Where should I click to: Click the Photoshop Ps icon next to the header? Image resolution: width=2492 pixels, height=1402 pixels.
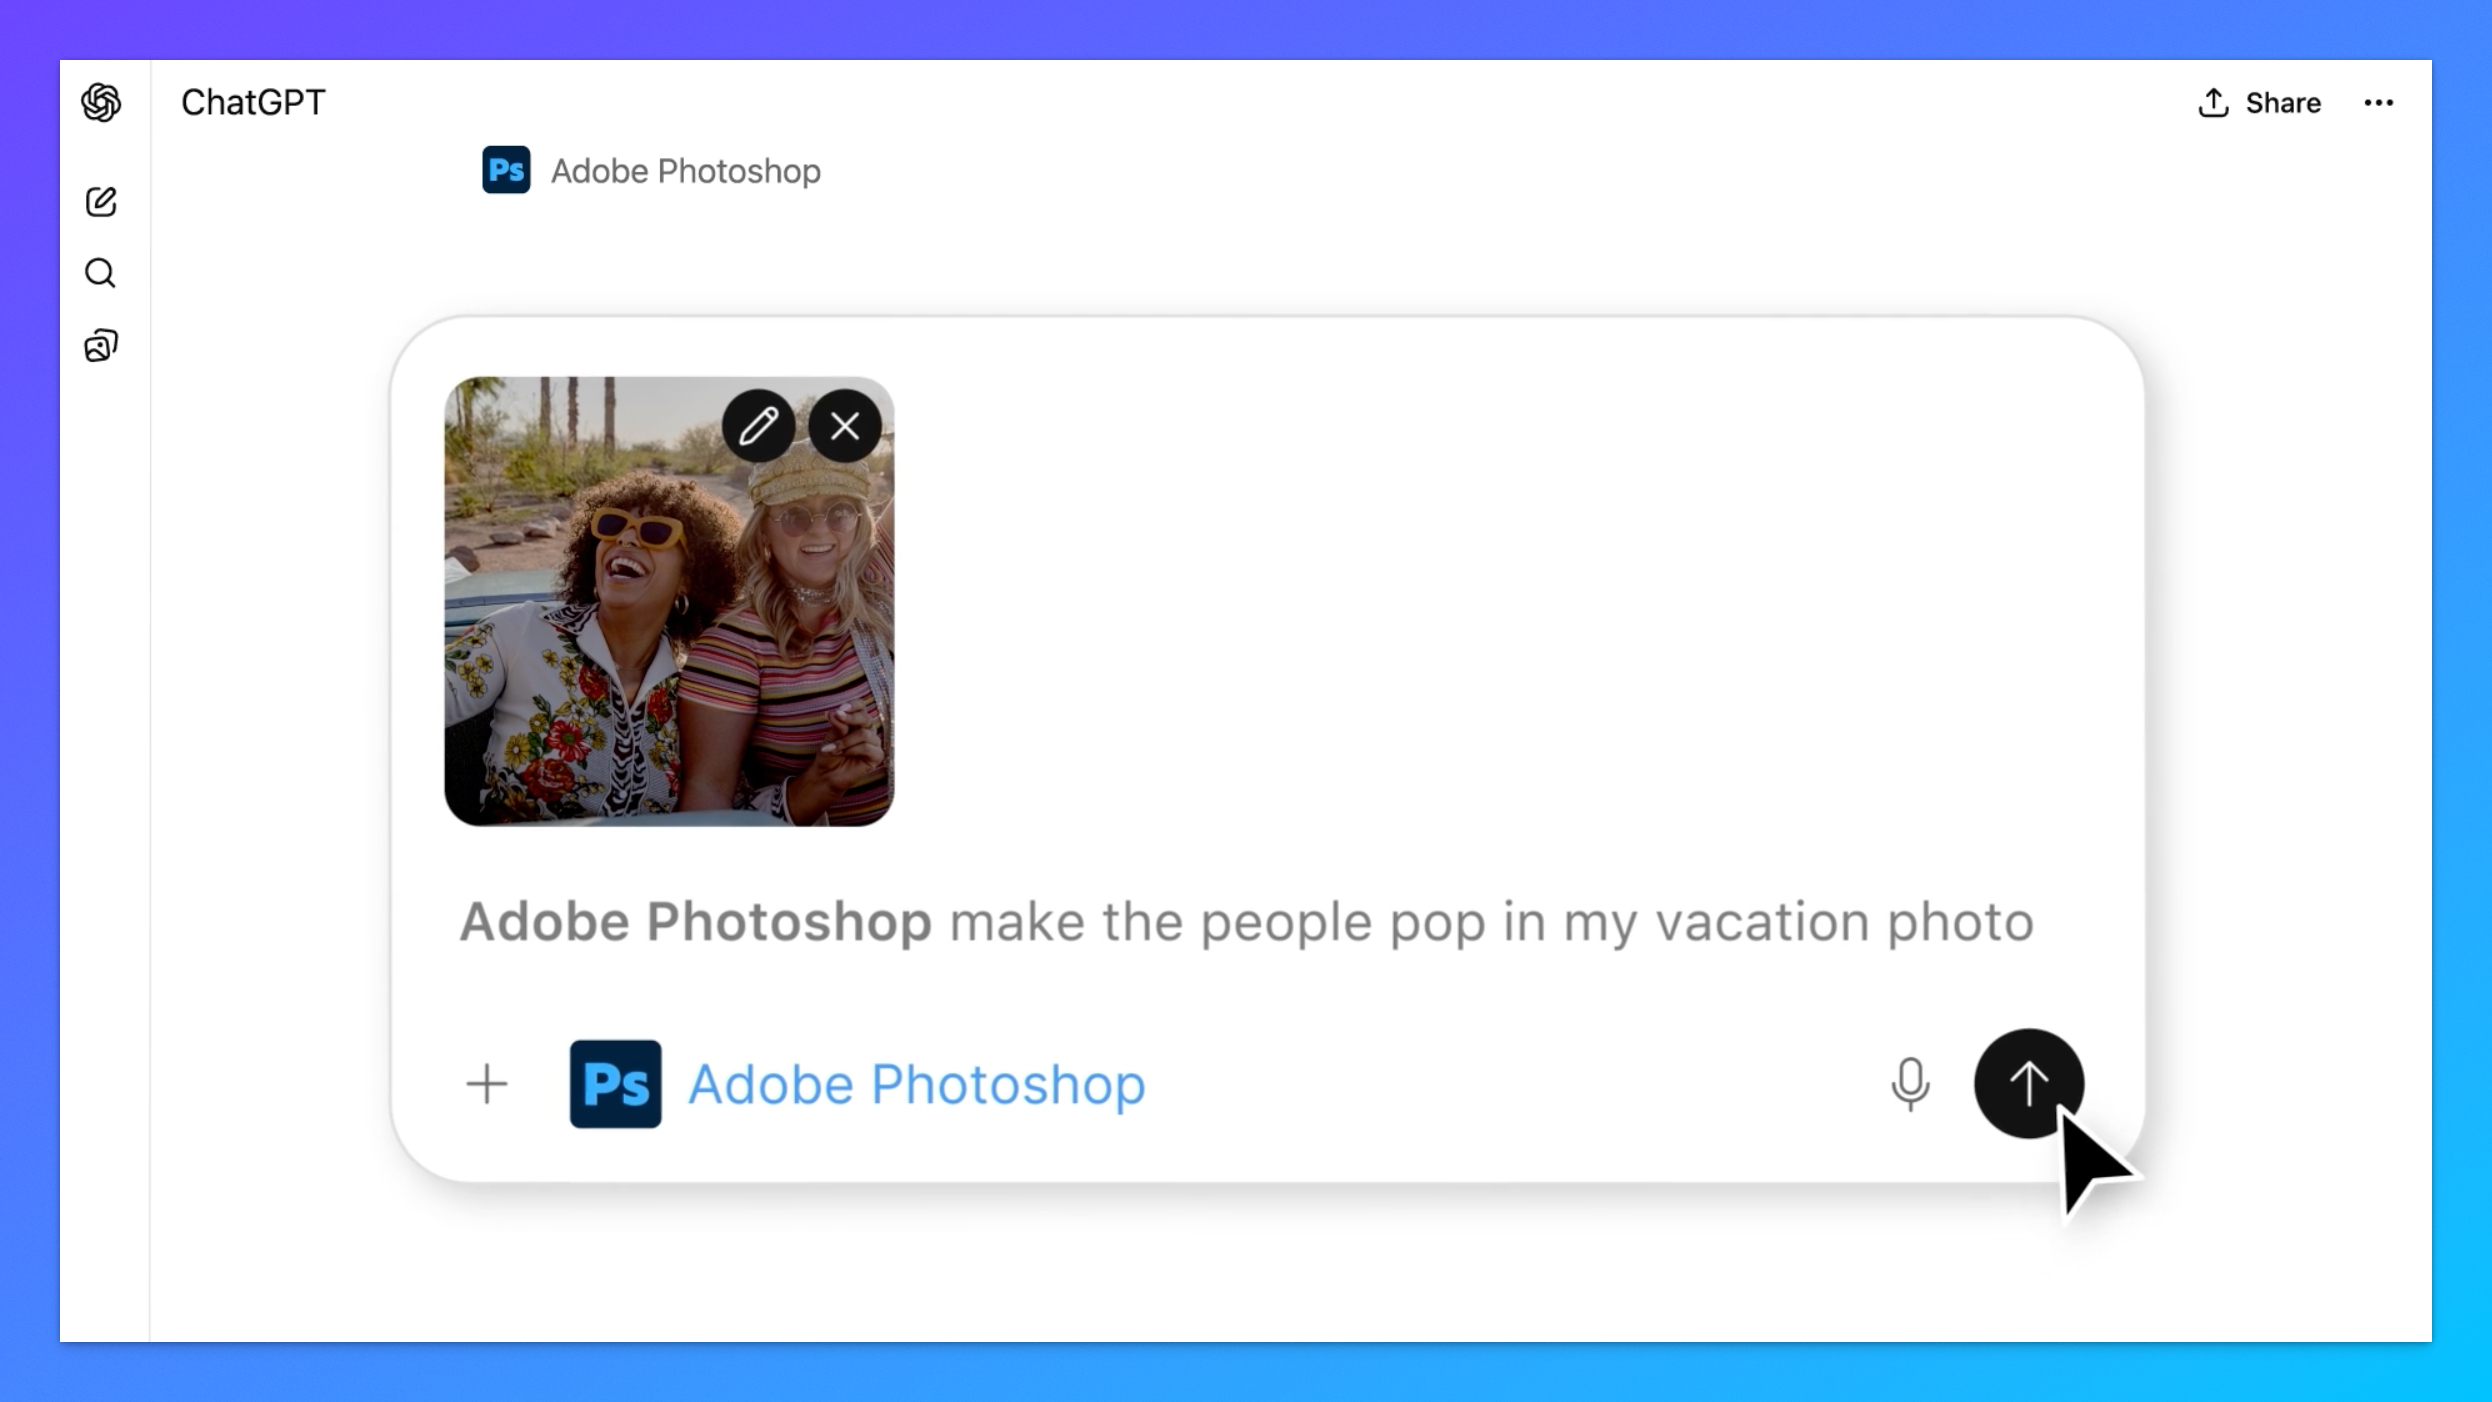(x=504, y=170)
